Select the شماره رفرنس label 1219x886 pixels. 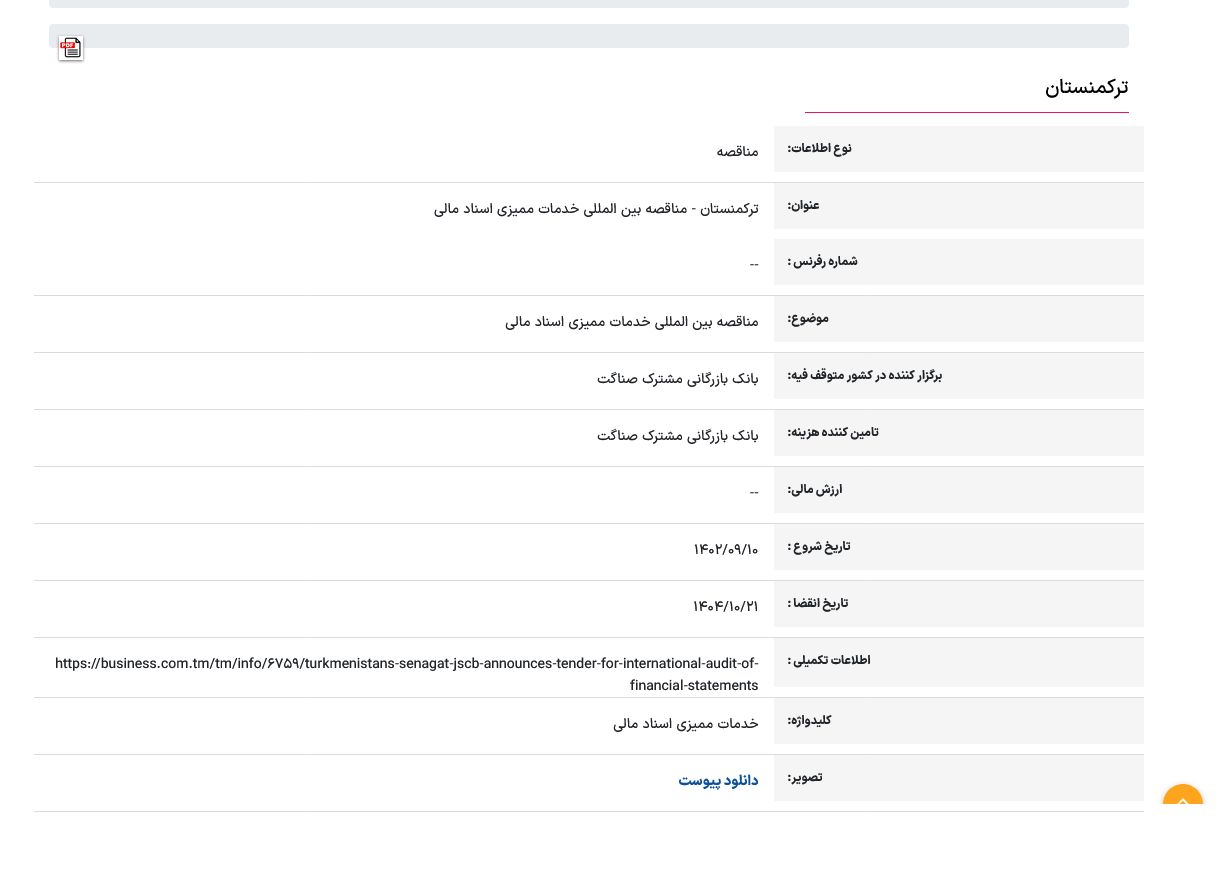click(822, 261)
